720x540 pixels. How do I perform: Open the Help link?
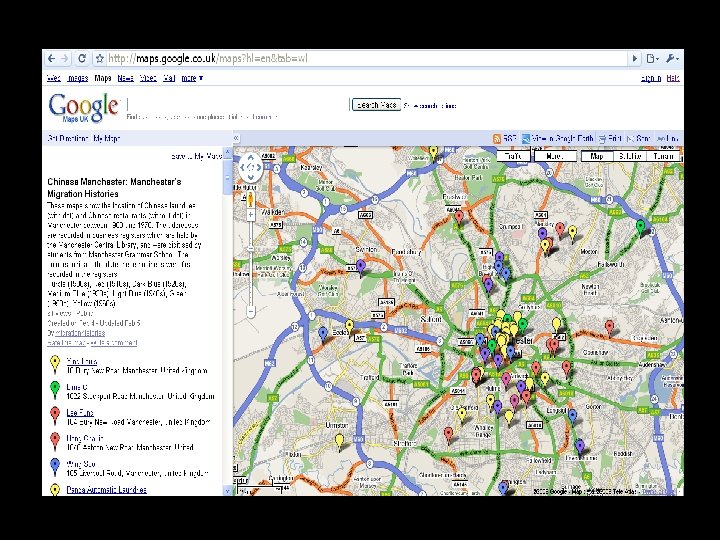pos(673,78)
